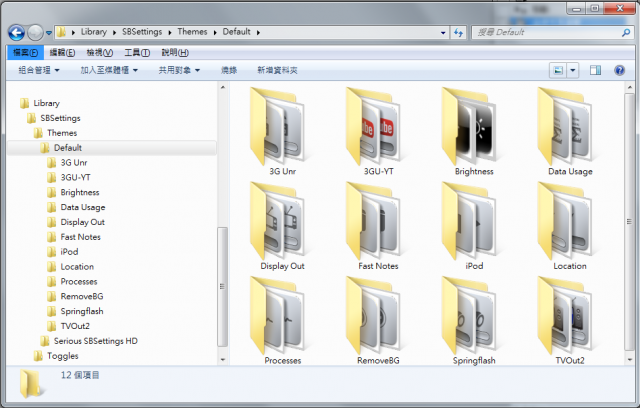Image resolution: width=640 pixels, height=408 pixels.
Task: Click the greyed Forward navigation arrow
Action: [35, 32]
